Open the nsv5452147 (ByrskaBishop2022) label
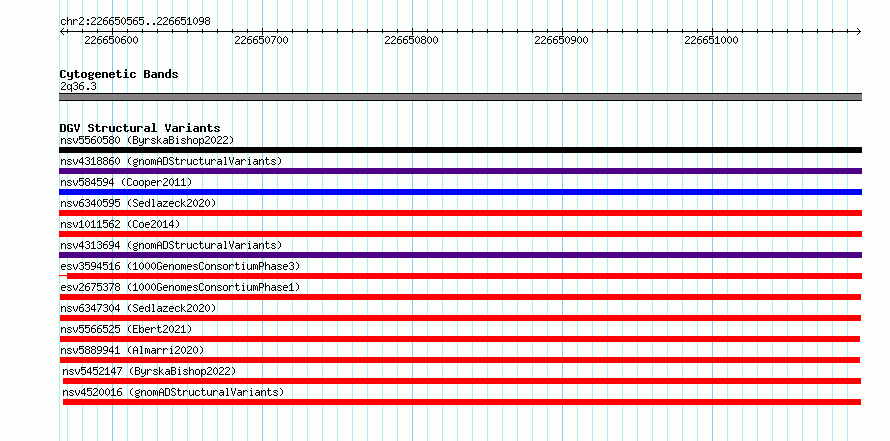The height and width of the screenshot is (441, 890). (x=149, y=371)
